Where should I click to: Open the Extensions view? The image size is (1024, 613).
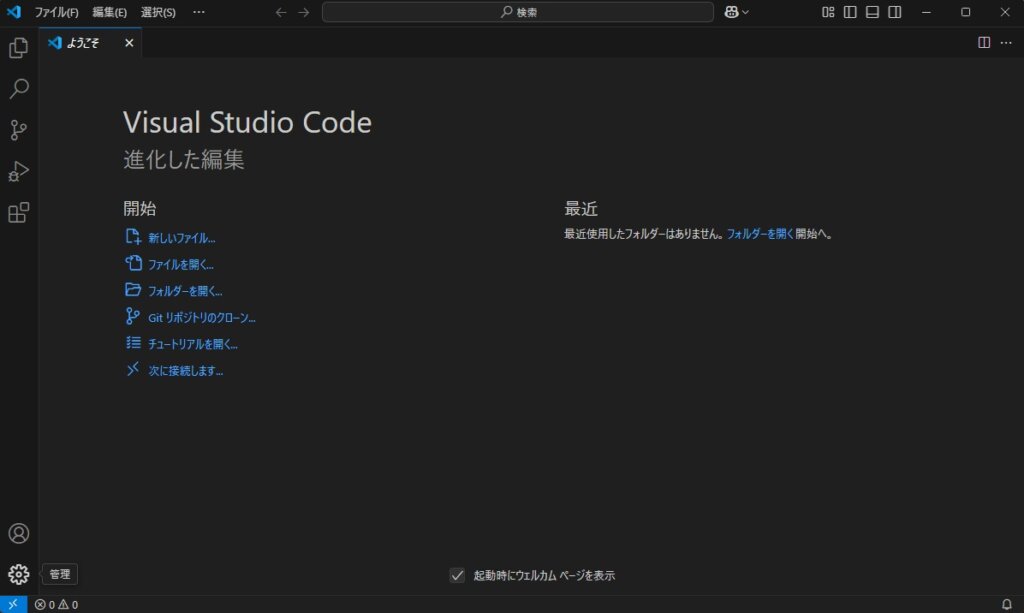point(18,212)
